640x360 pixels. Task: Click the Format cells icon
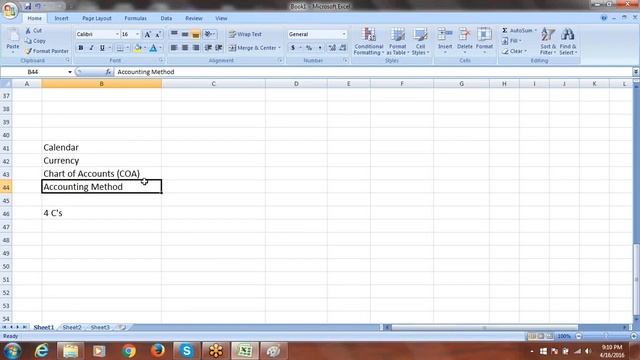[x=484, y=35]
